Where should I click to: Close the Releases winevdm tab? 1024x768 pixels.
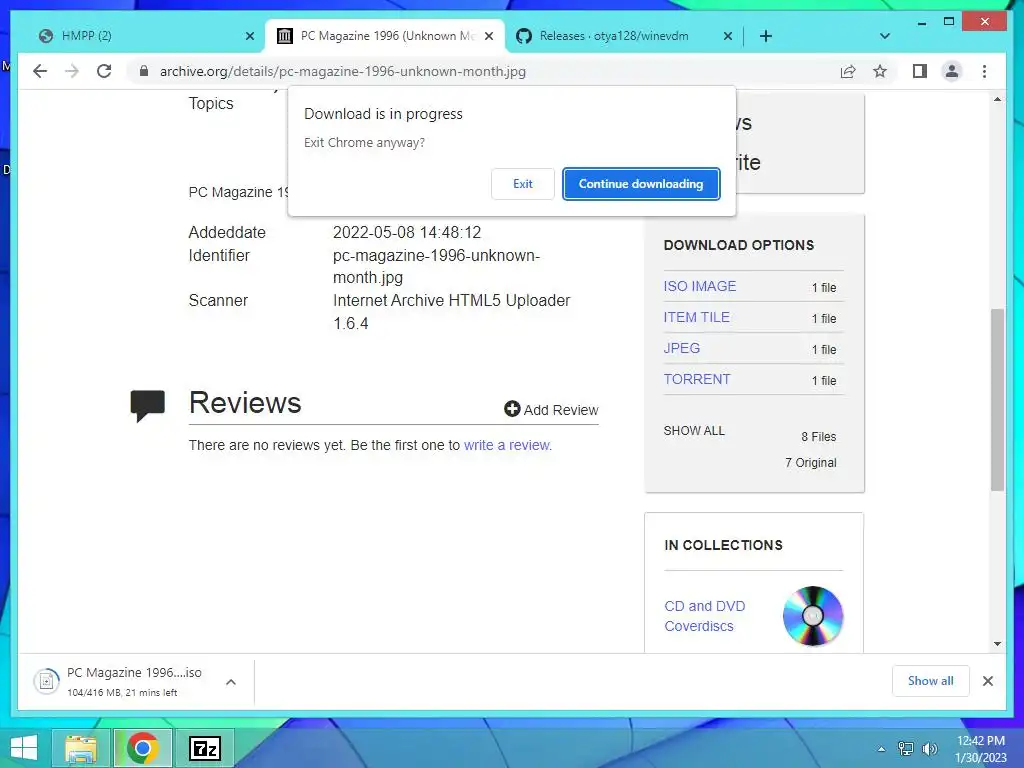tap(728, 37)
